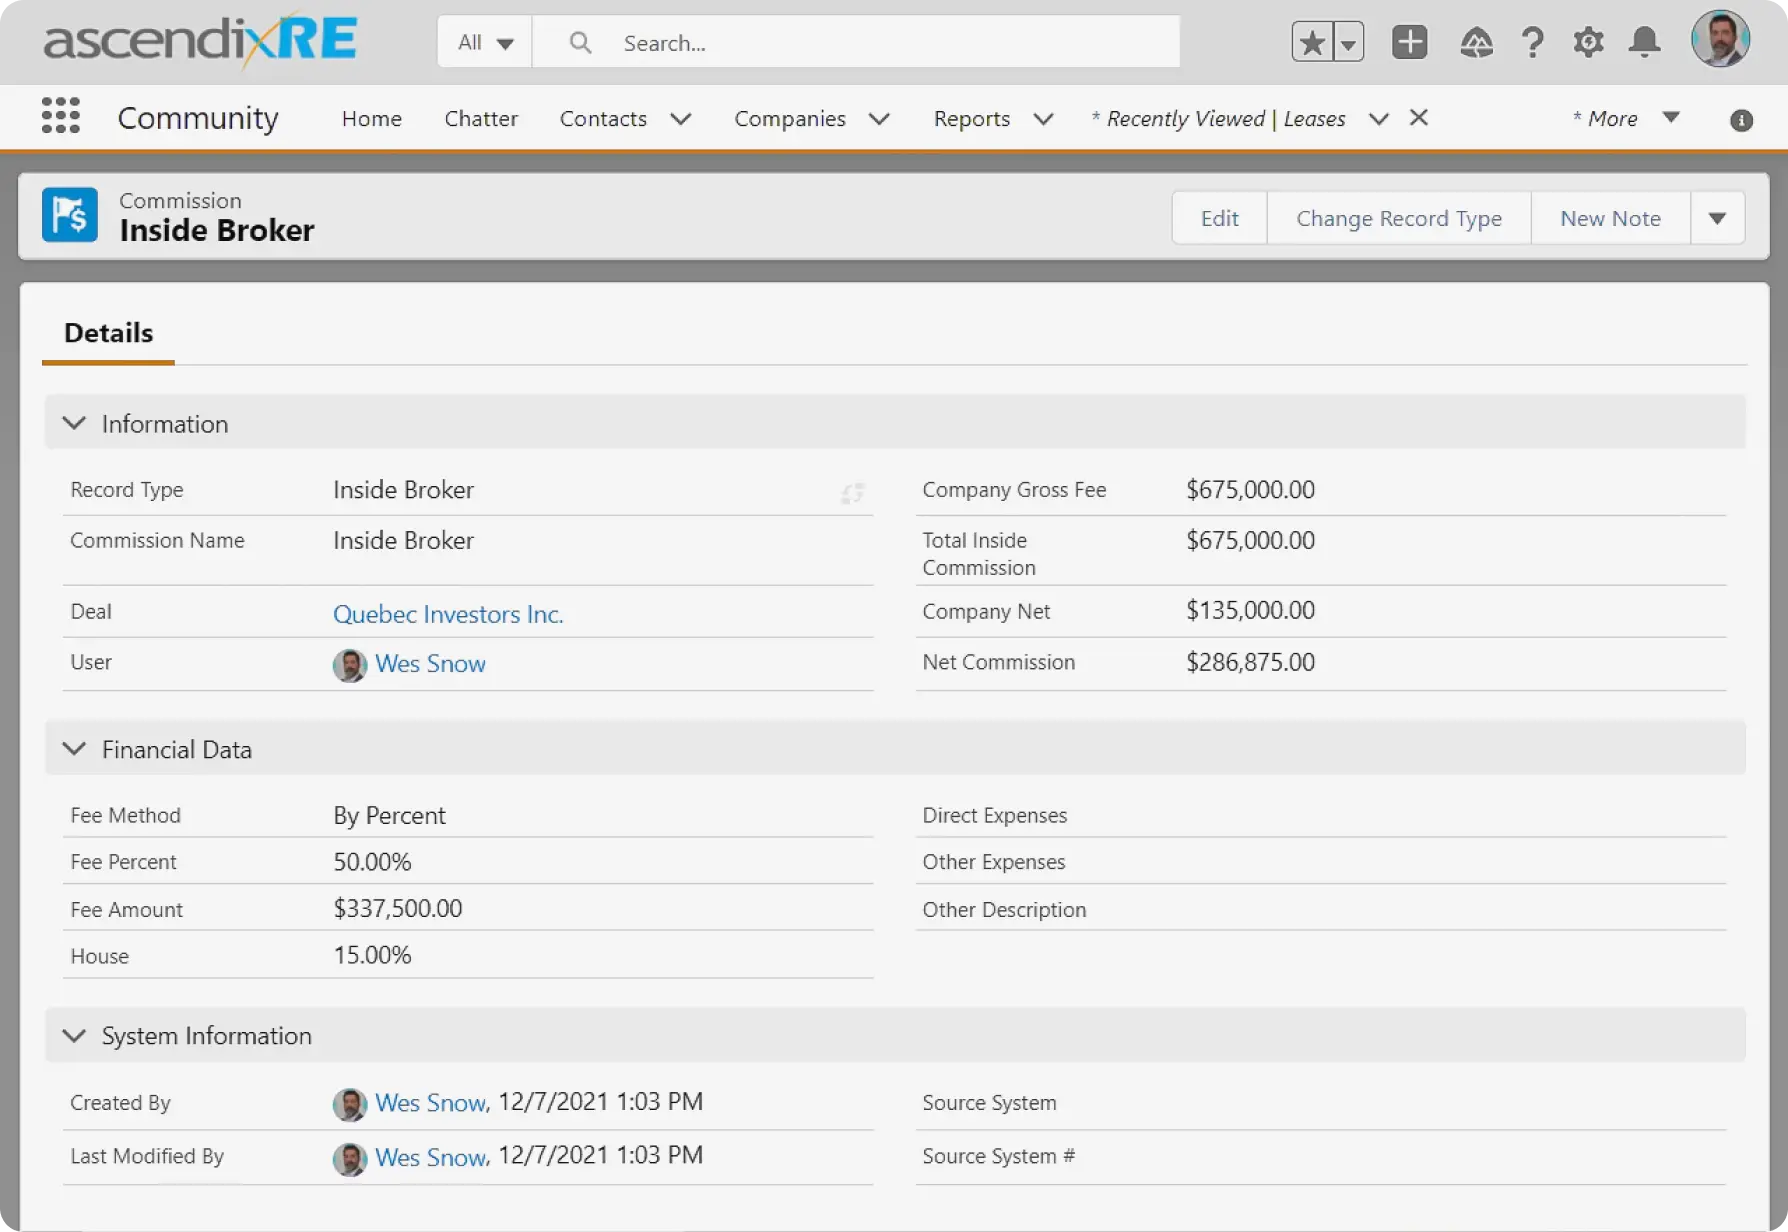The height and width of the screenshot is (1232, 1788).
Task: Click the Other Description field label
Action: (x=1004, y=909)
